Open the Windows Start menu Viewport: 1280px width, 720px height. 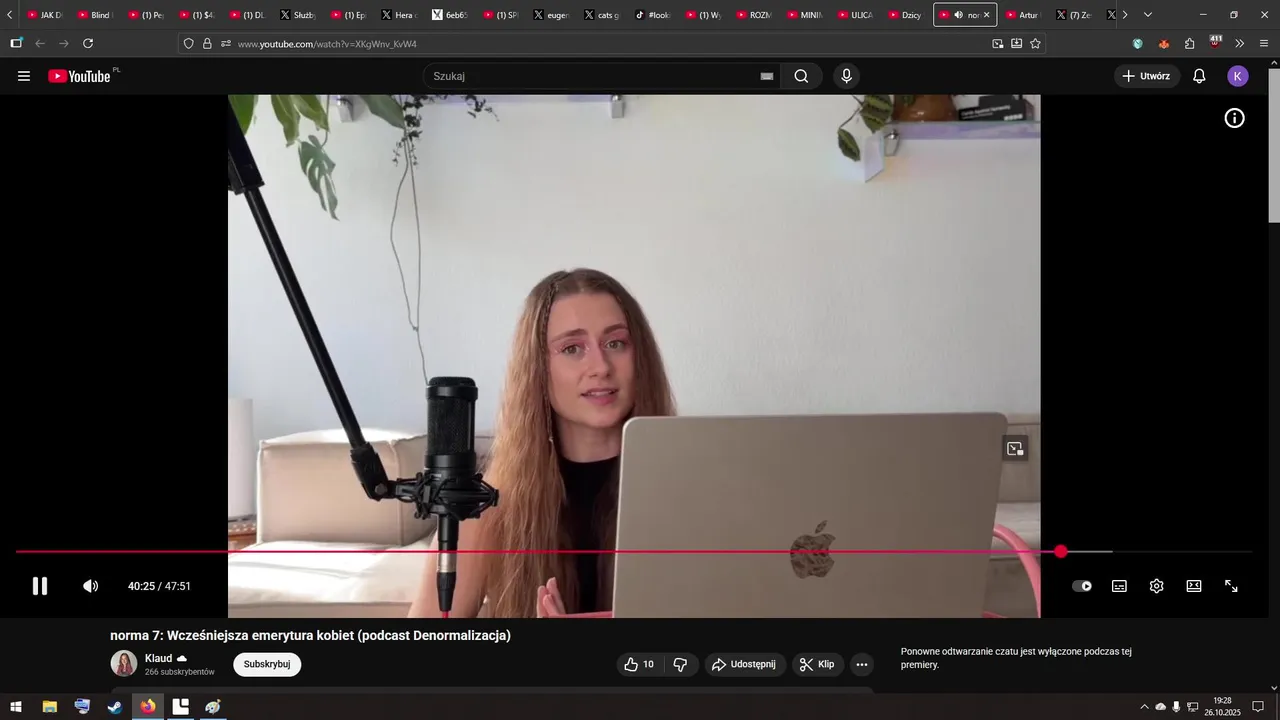16,707
